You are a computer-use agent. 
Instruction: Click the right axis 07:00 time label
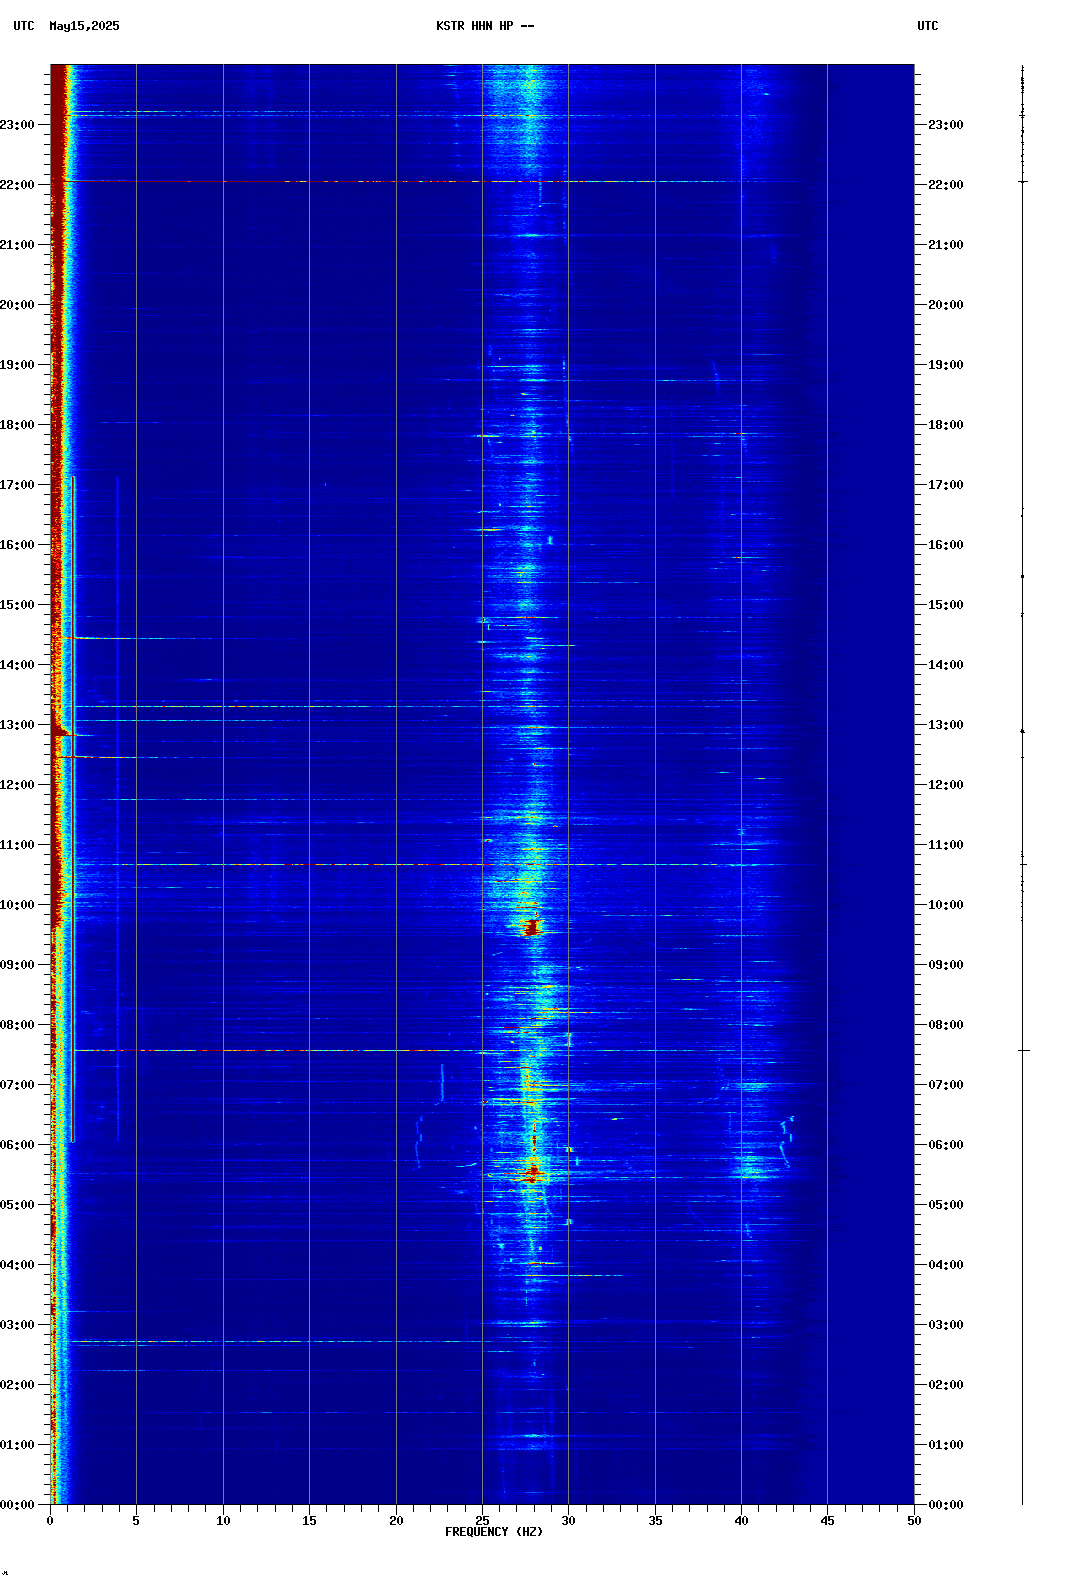[x=946, y=1085]
